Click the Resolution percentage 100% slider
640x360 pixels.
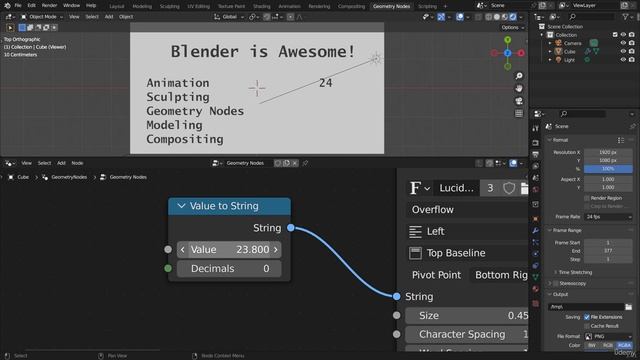[608, 169]
